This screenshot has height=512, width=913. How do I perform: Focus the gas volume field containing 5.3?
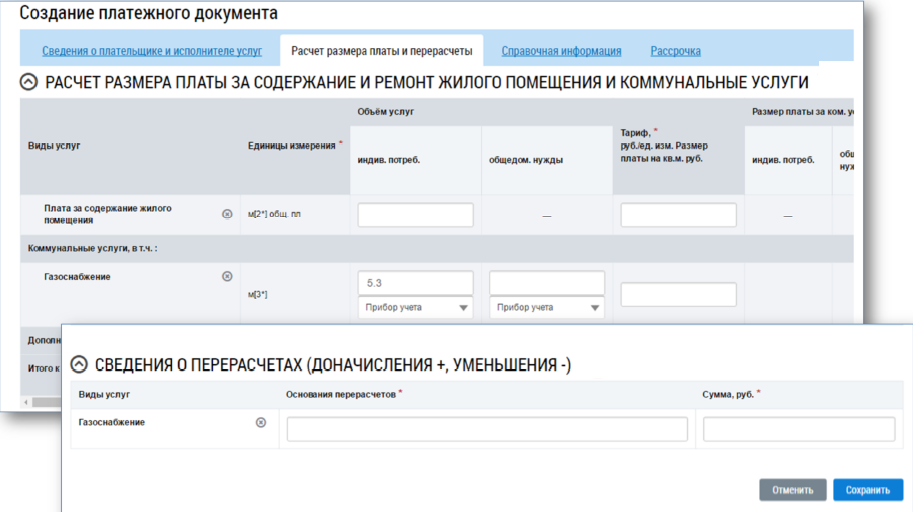tap(415, 283)
